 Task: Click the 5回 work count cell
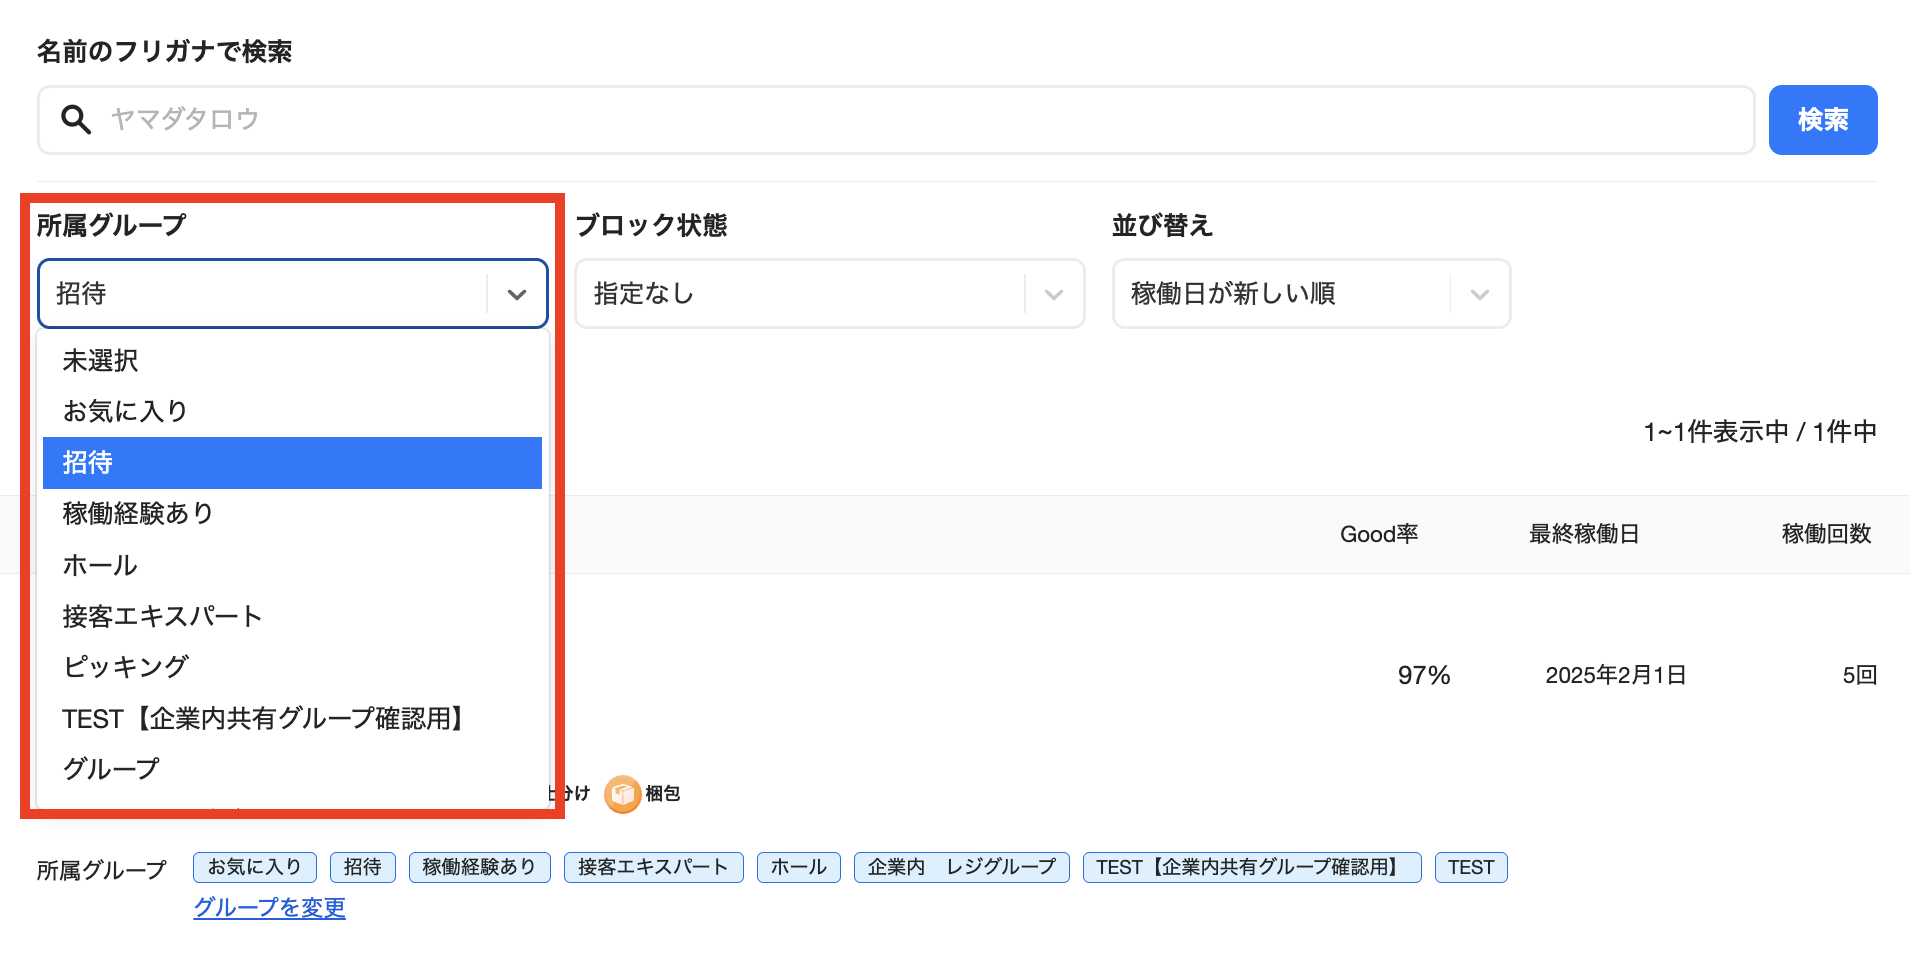(1860, 676)
